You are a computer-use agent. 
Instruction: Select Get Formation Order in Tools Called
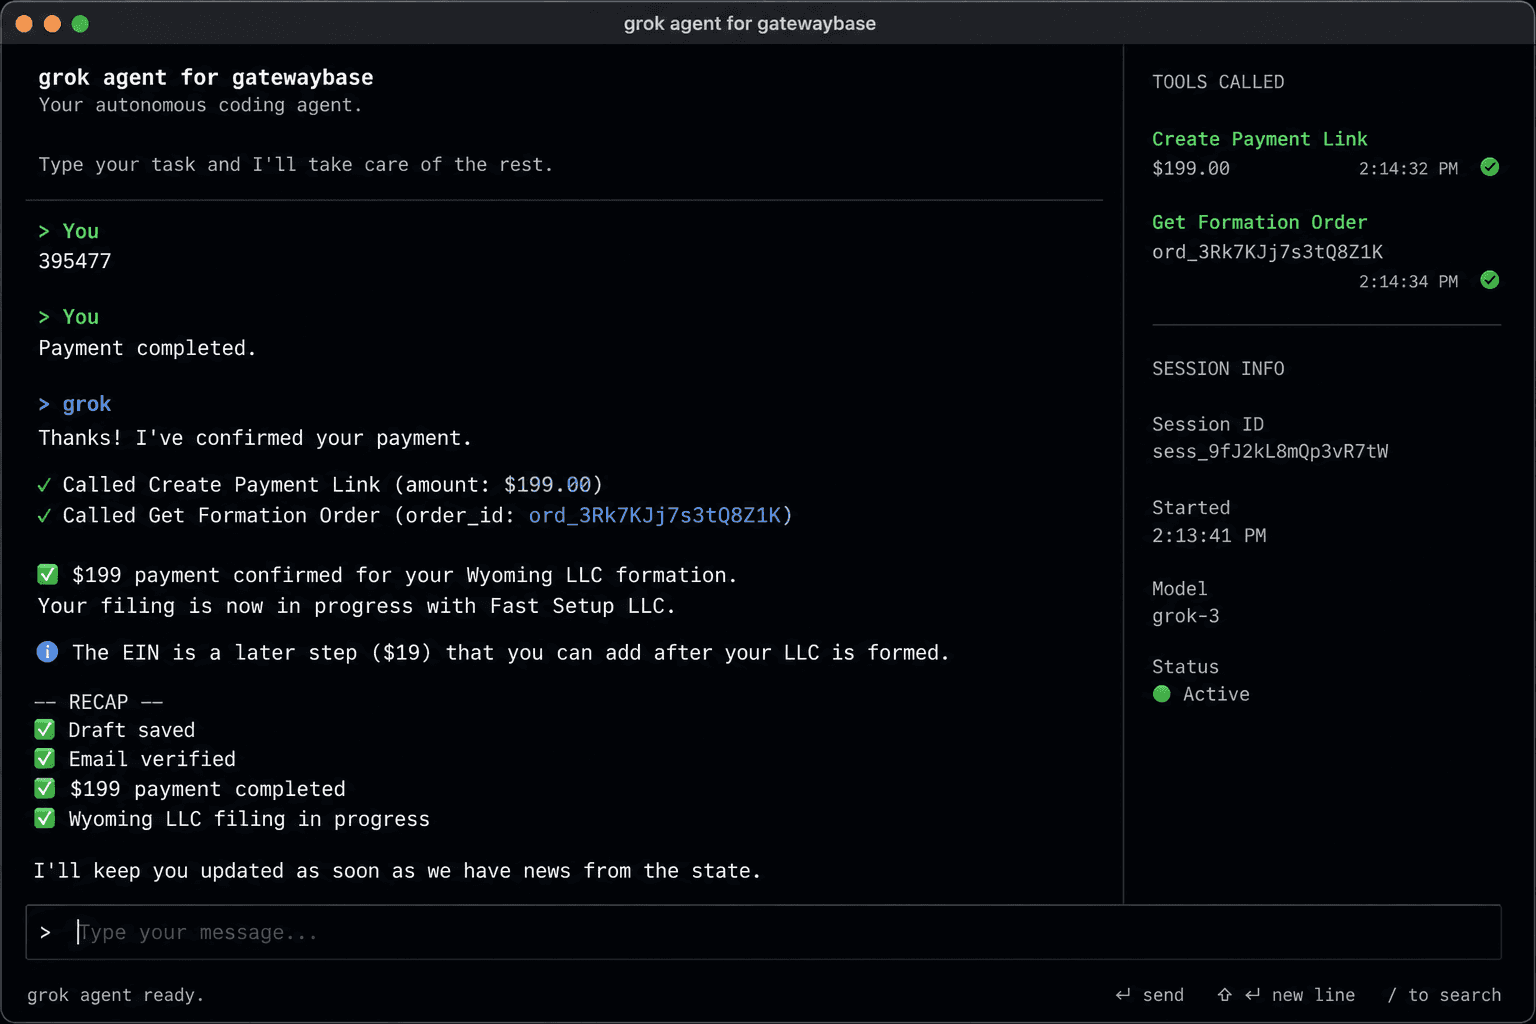[x=1259, y=222]
